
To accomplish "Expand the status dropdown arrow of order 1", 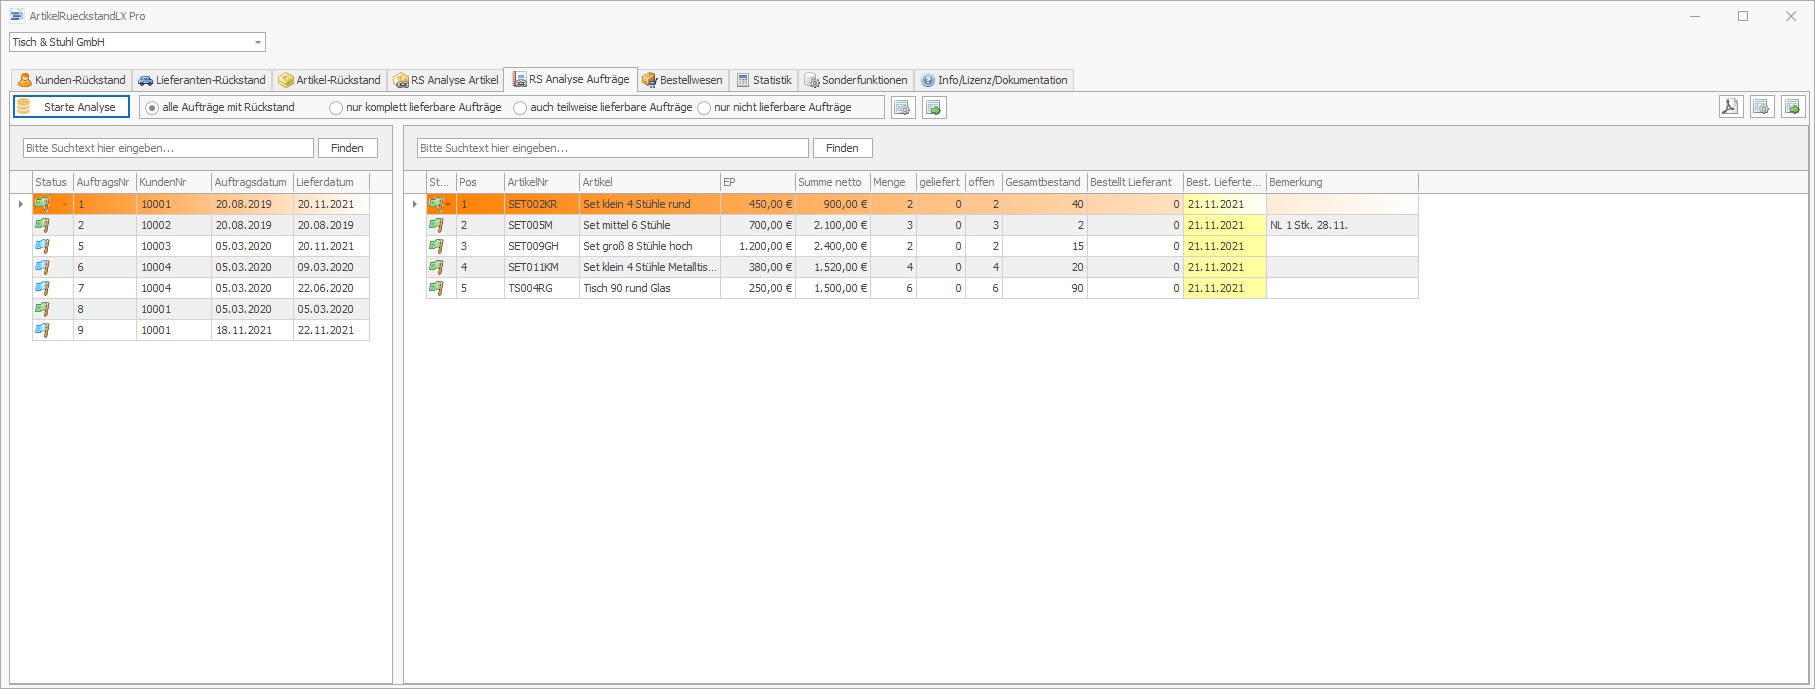I will coord(65,205).
